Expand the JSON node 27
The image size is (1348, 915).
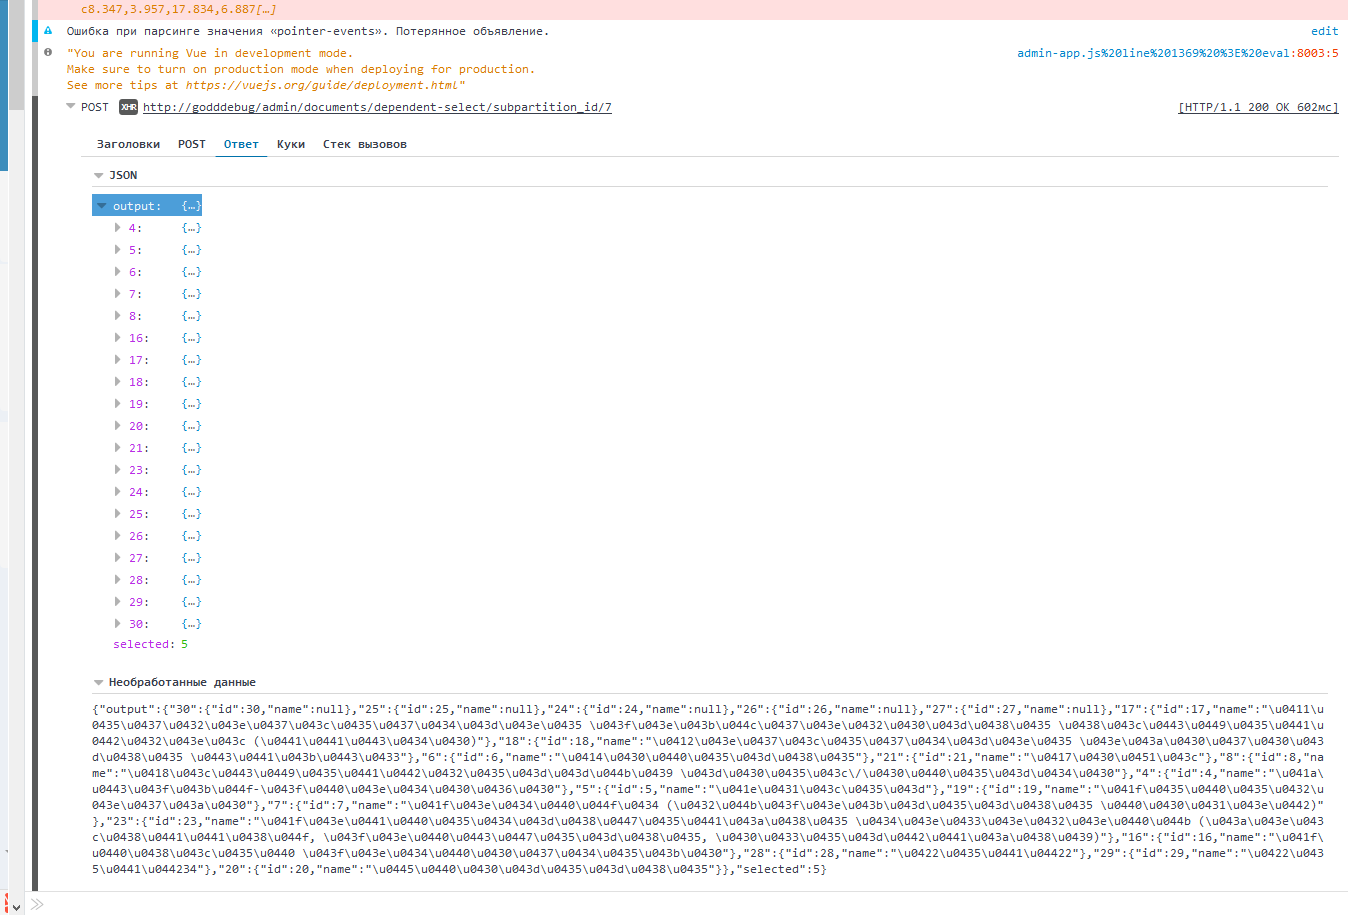pos(118,558)
